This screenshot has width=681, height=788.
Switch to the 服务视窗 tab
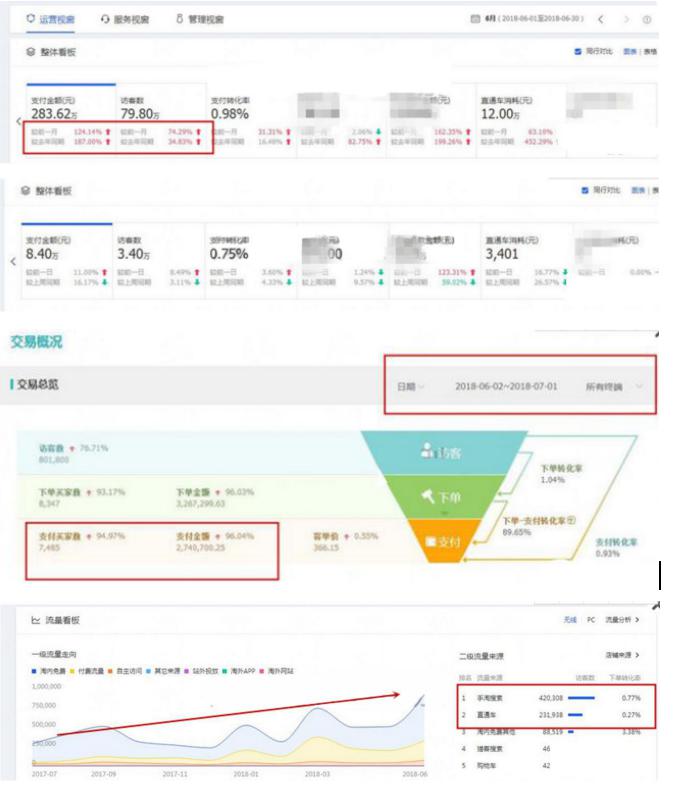(126, 19)
